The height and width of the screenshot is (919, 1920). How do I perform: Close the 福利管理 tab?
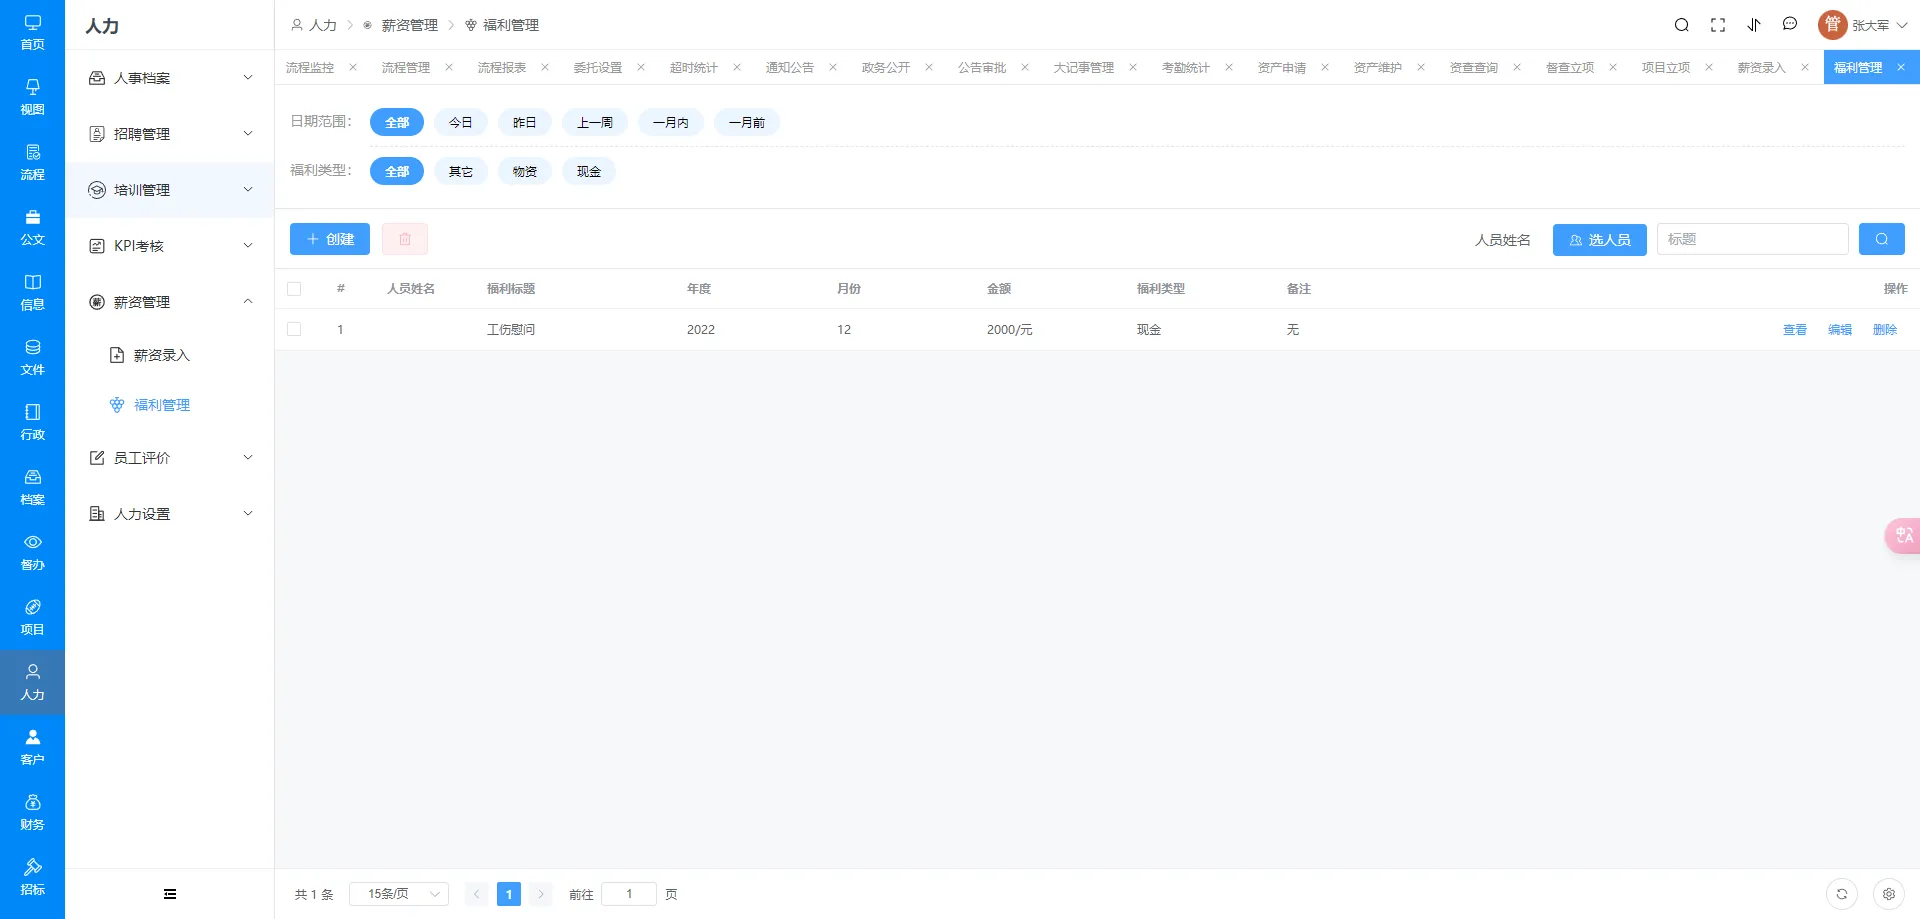click(1901, 68)
